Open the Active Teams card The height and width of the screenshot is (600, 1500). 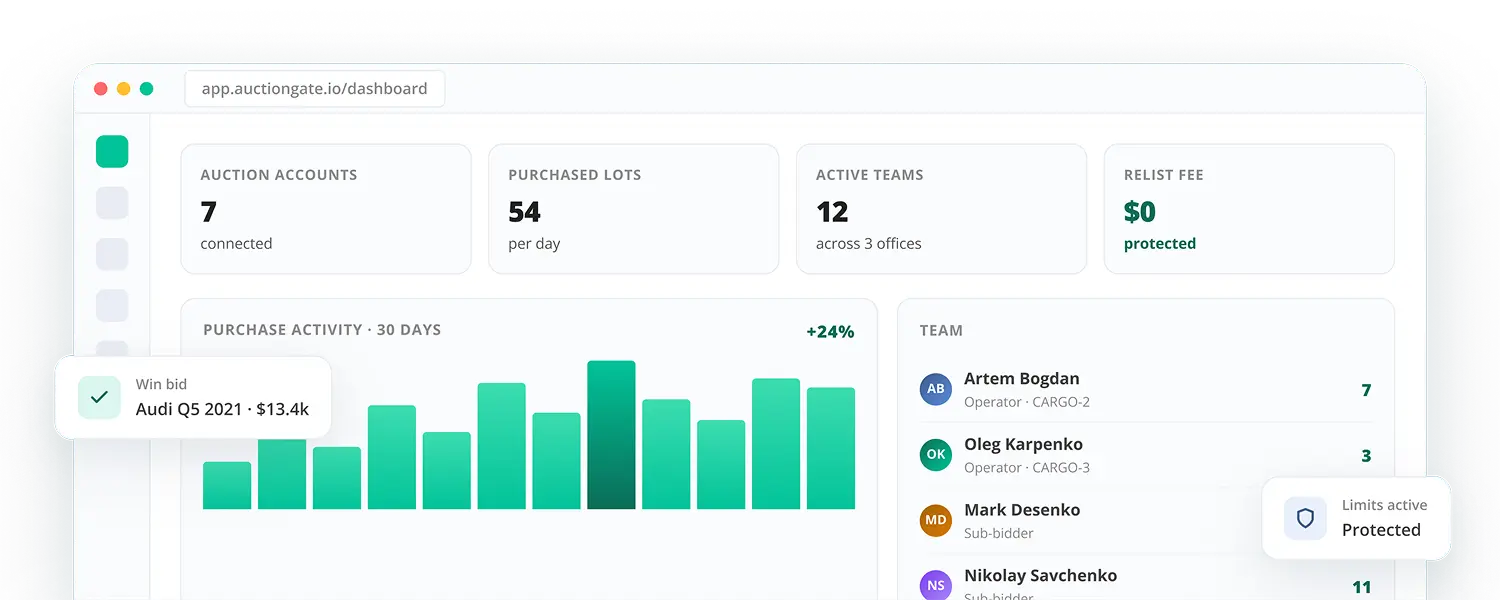(x=942, y=209)
